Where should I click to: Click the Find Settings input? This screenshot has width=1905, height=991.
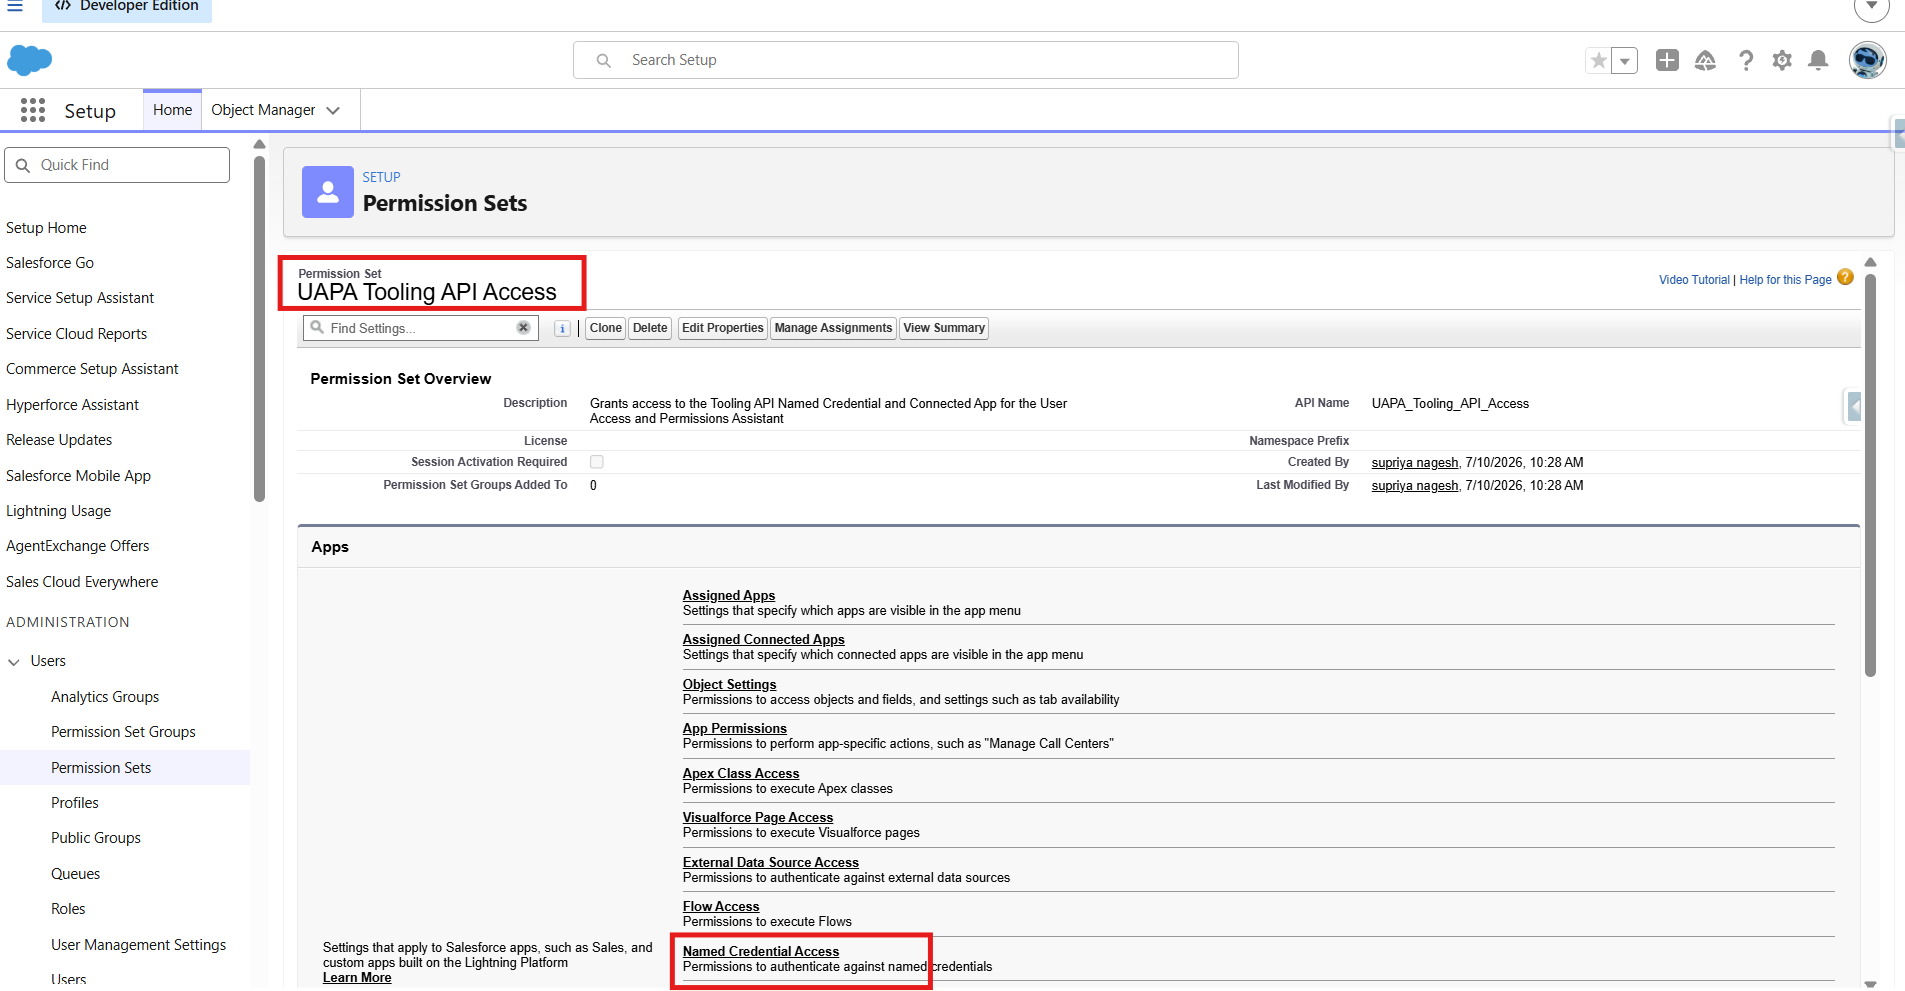point(420,328)
